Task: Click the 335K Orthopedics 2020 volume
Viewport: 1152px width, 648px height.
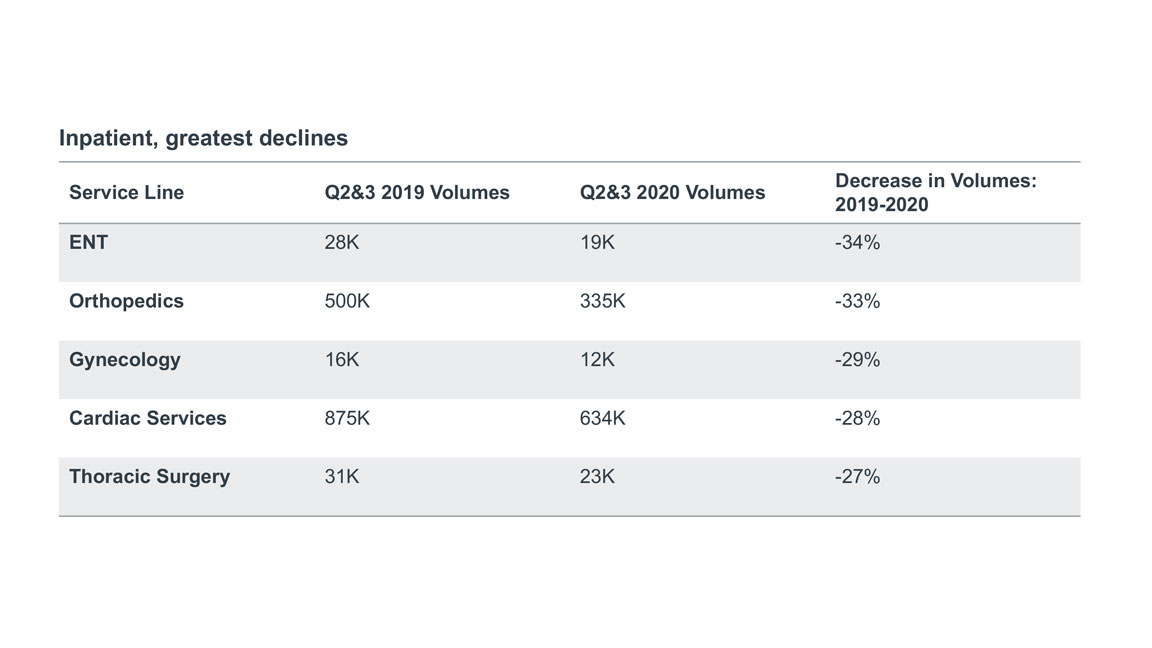Action: tap(602, 301)
